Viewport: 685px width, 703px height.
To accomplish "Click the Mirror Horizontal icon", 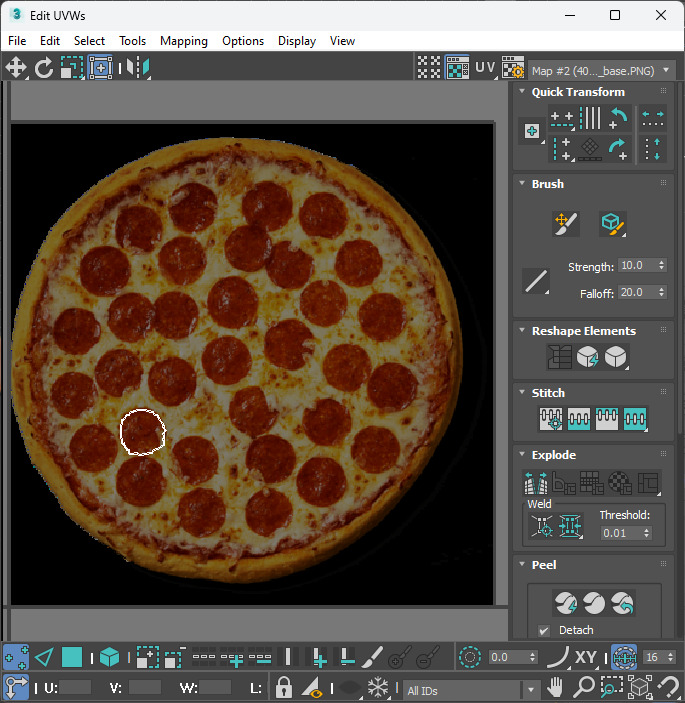I will coord(138,68).
